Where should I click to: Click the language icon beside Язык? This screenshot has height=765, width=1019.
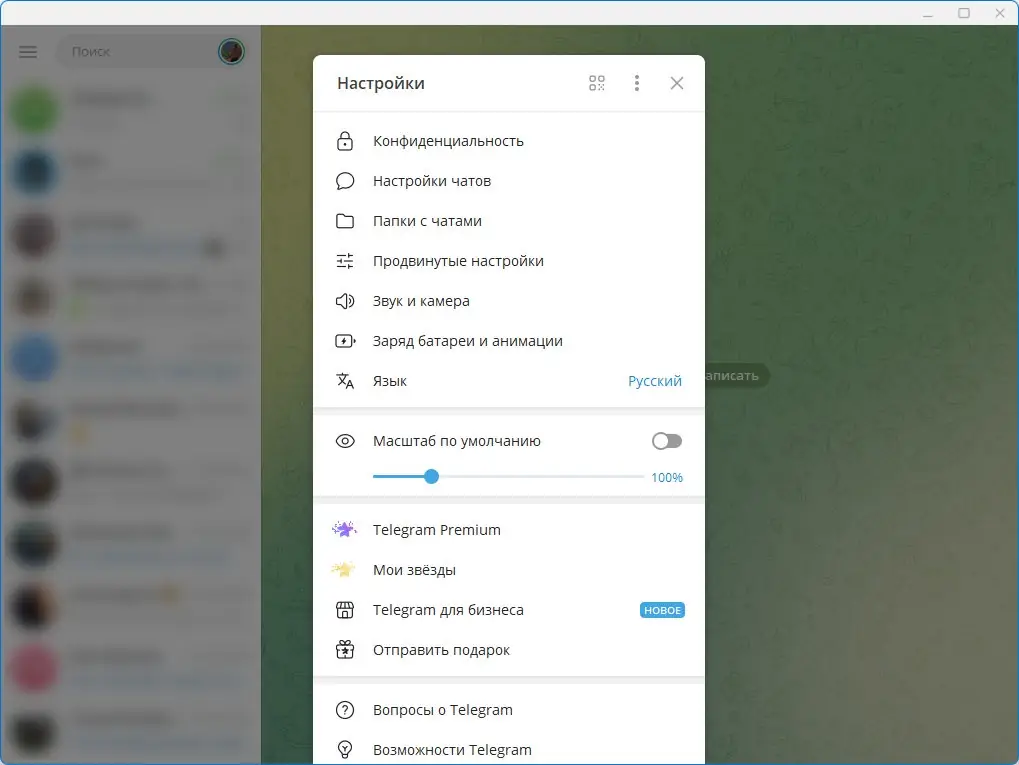(345, 381)
